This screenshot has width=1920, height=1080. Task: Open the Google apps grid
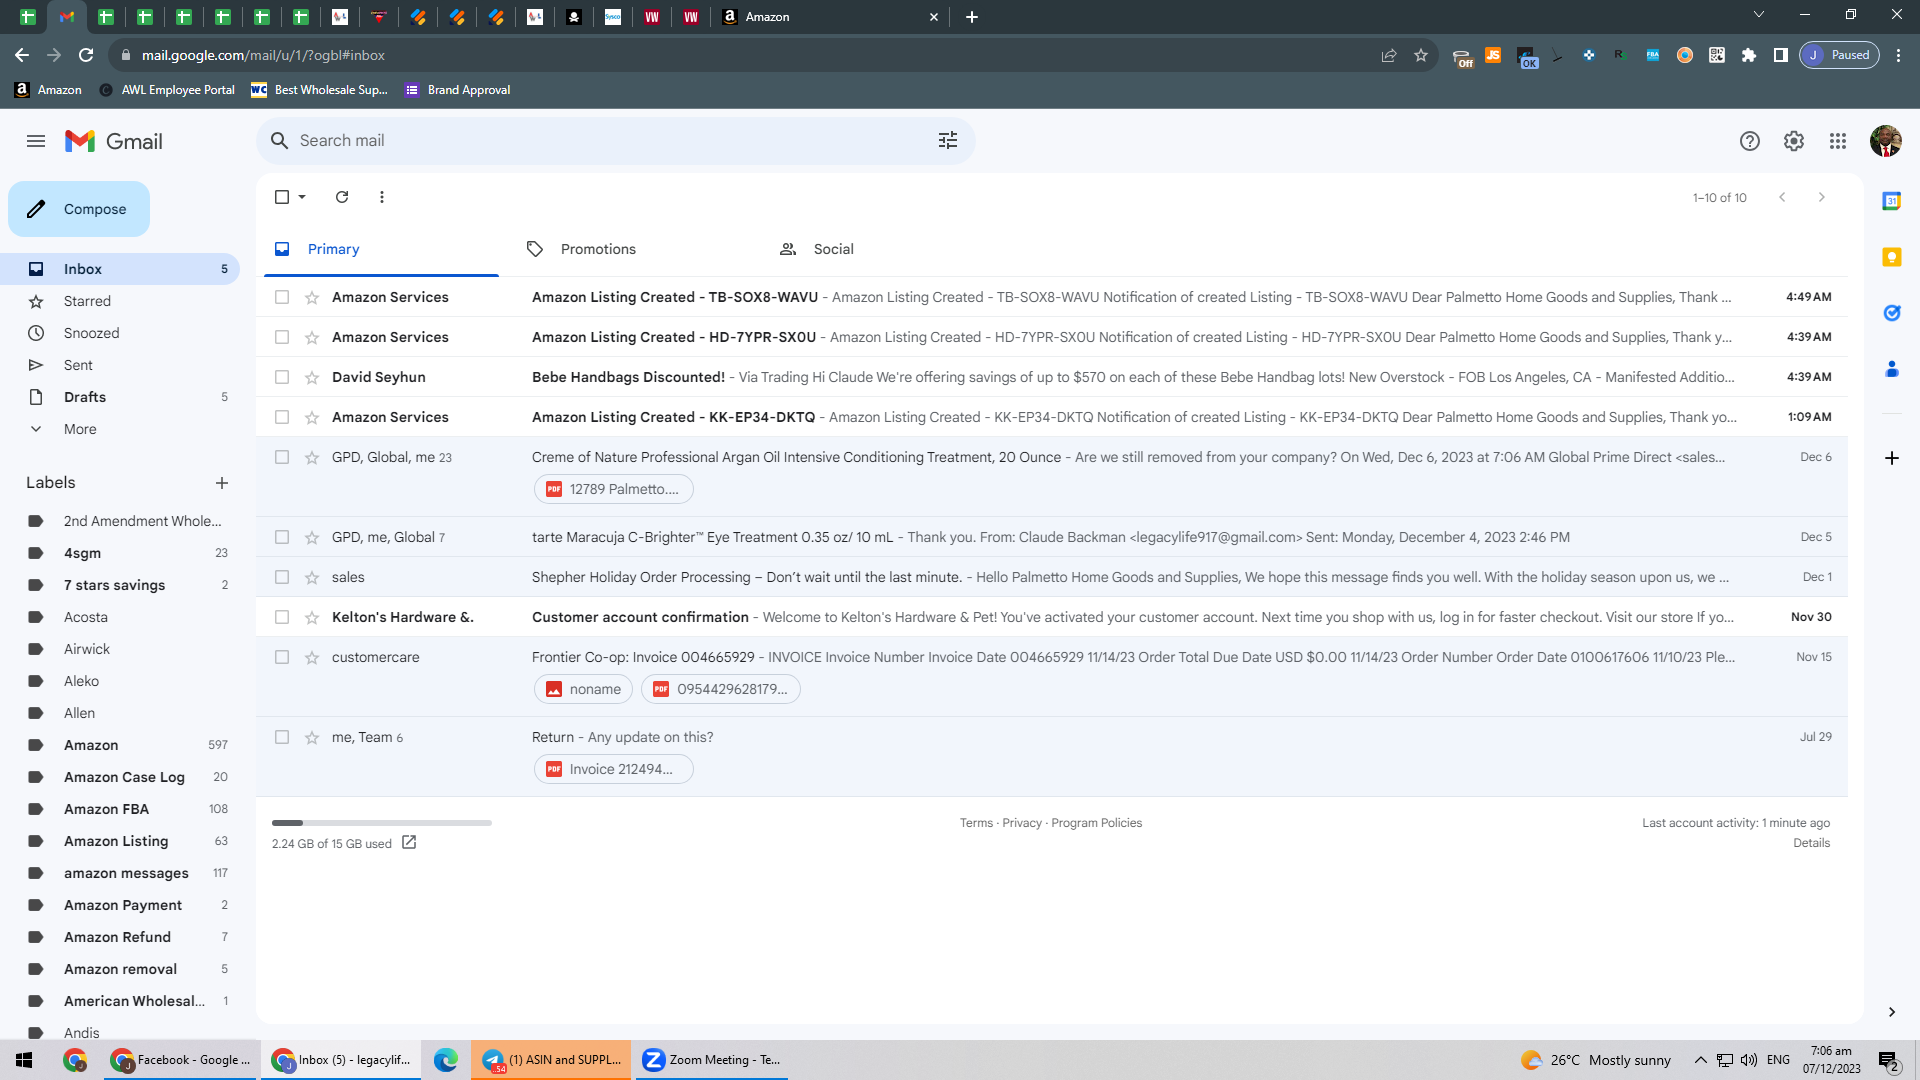1838,141
